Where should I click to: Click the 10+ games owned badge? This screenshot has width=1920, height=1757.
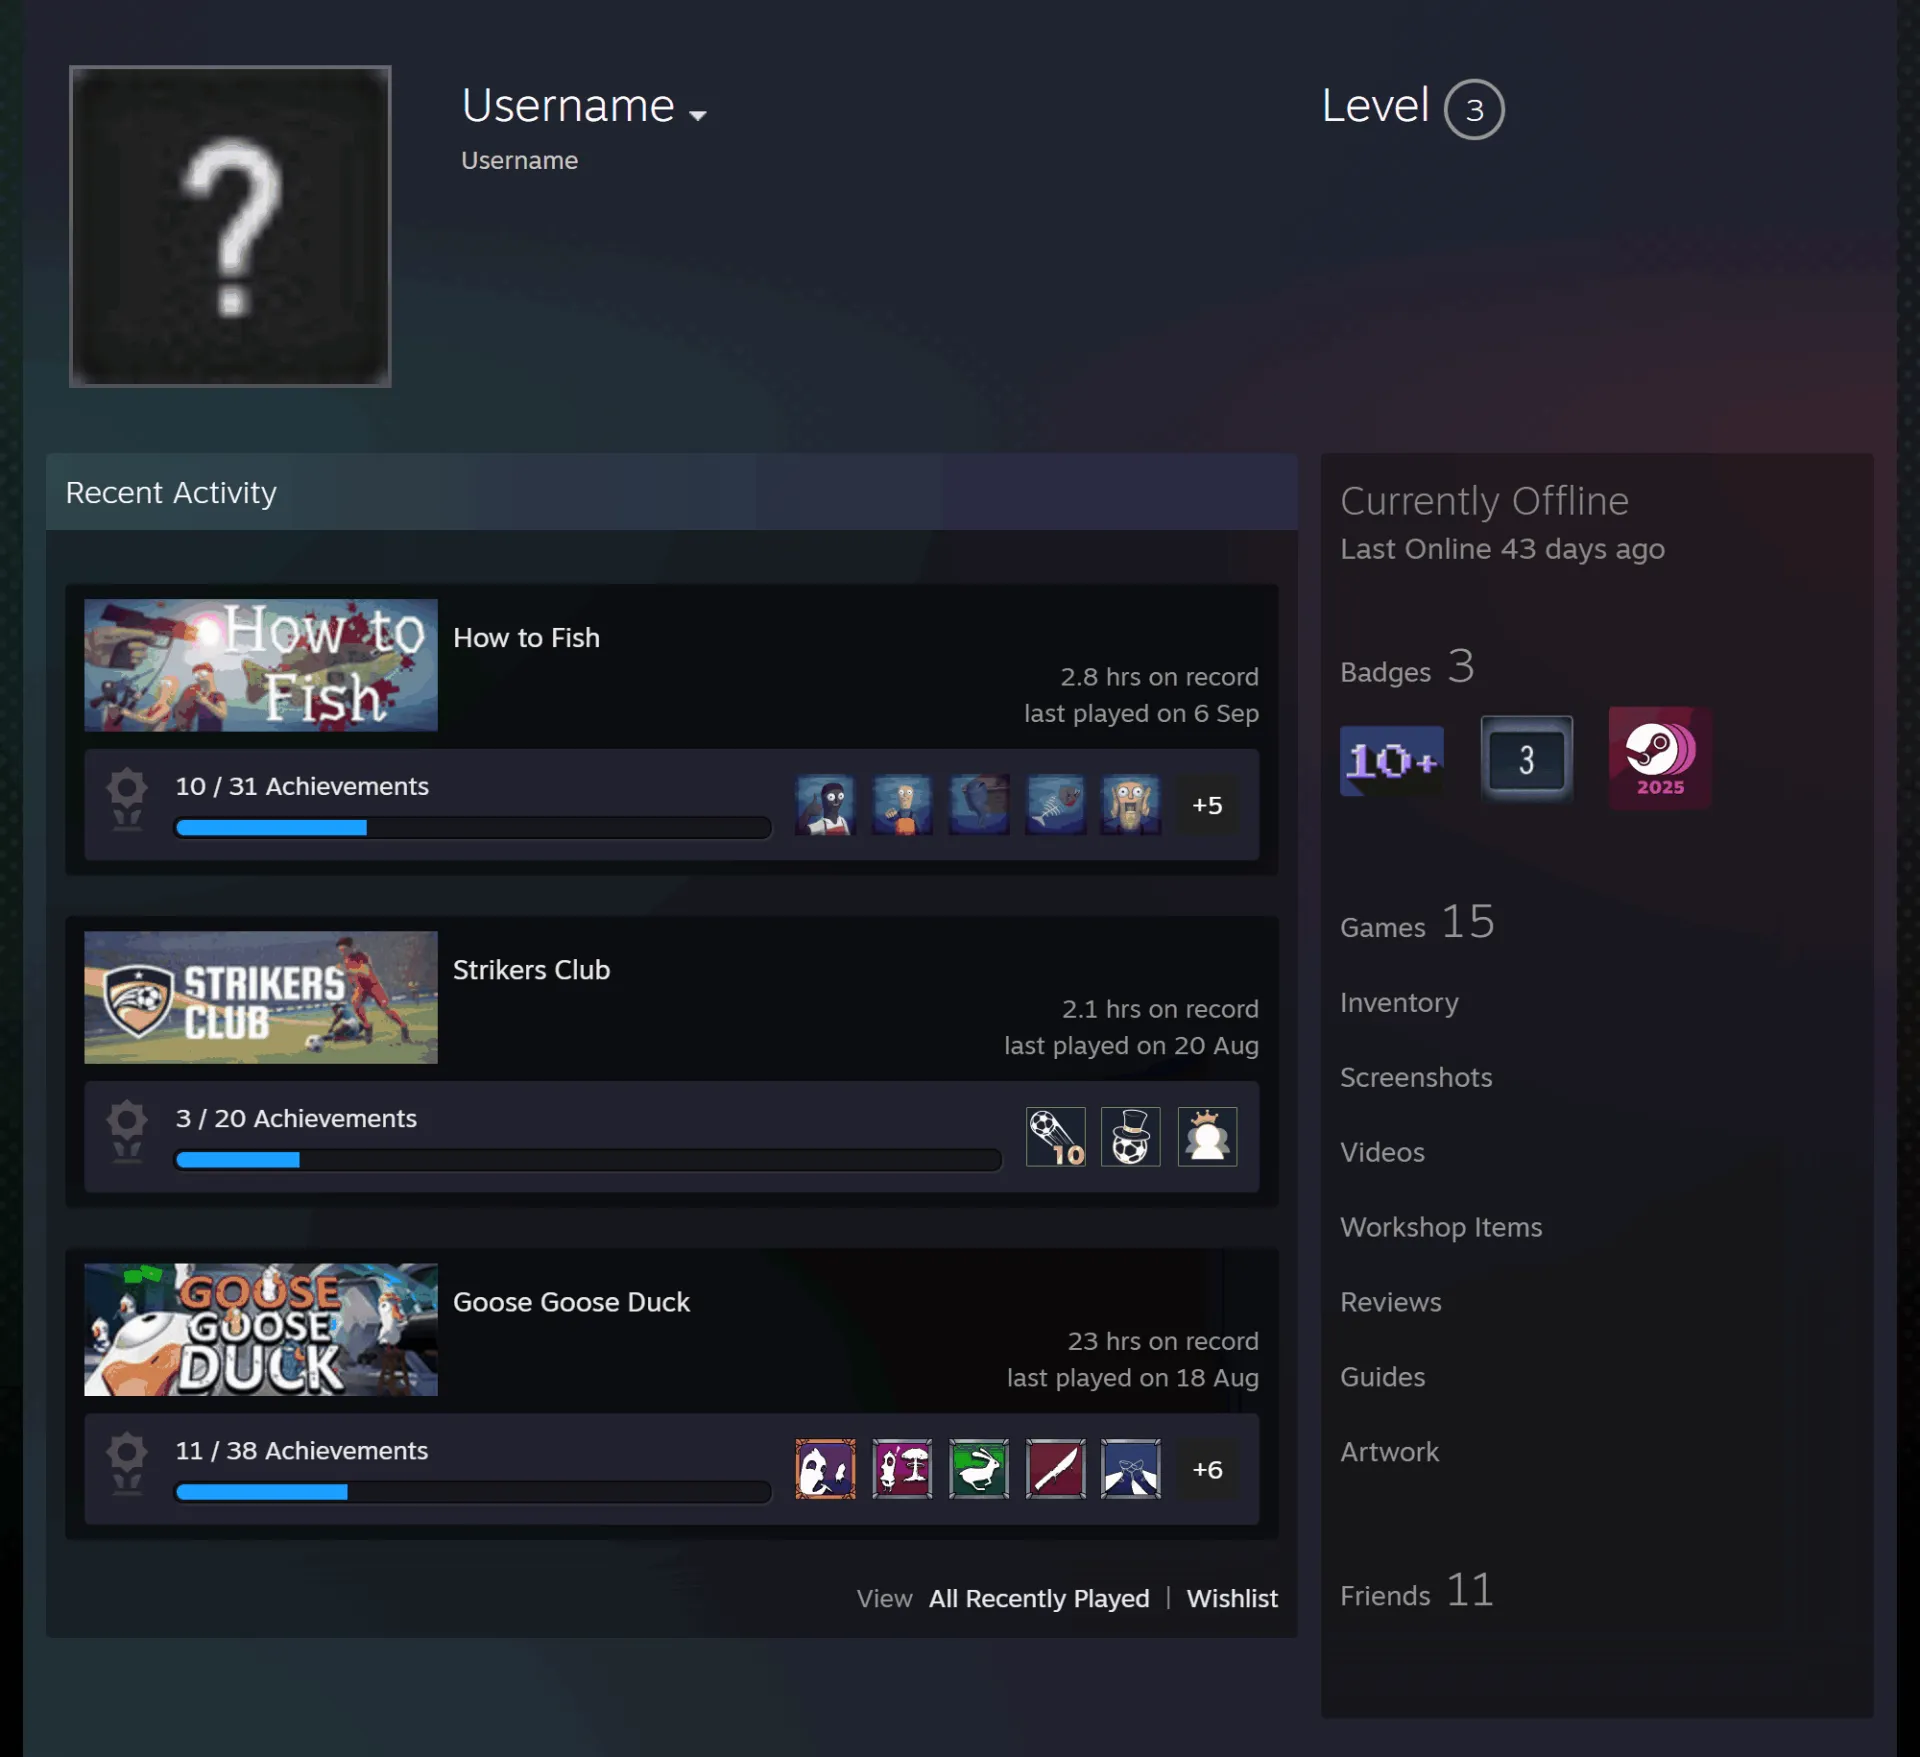(x=1391, y=760)
